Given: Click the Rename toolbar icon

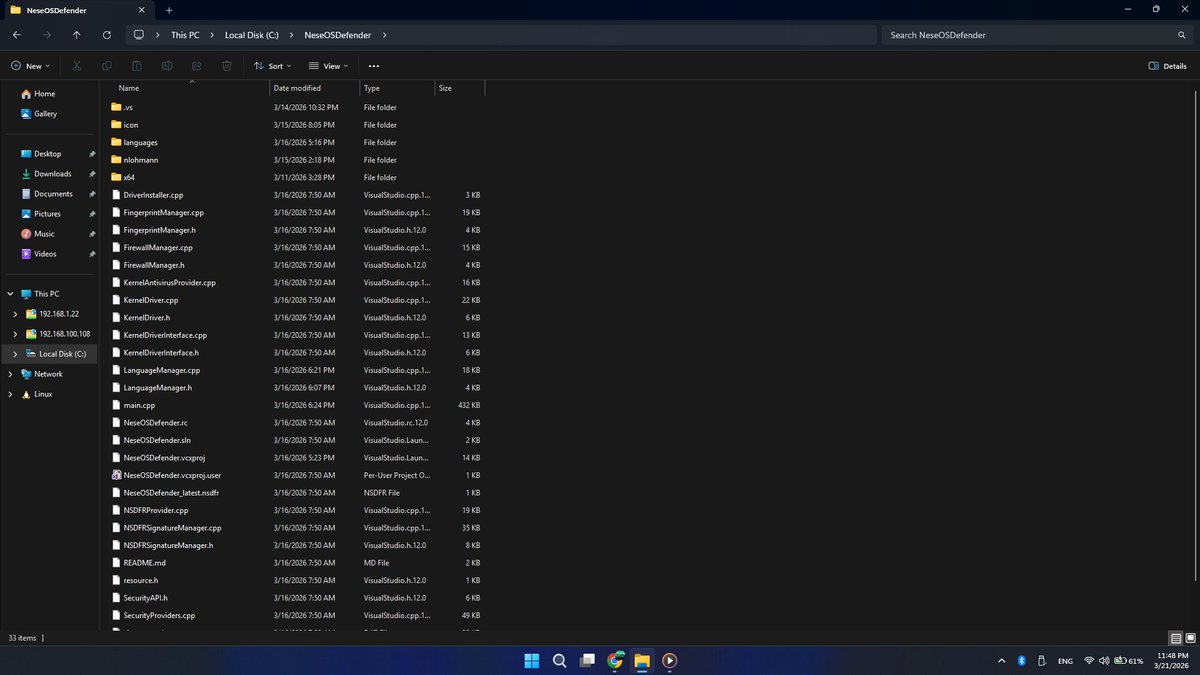Looking at the screenshot, I should [x=167, y=66].
